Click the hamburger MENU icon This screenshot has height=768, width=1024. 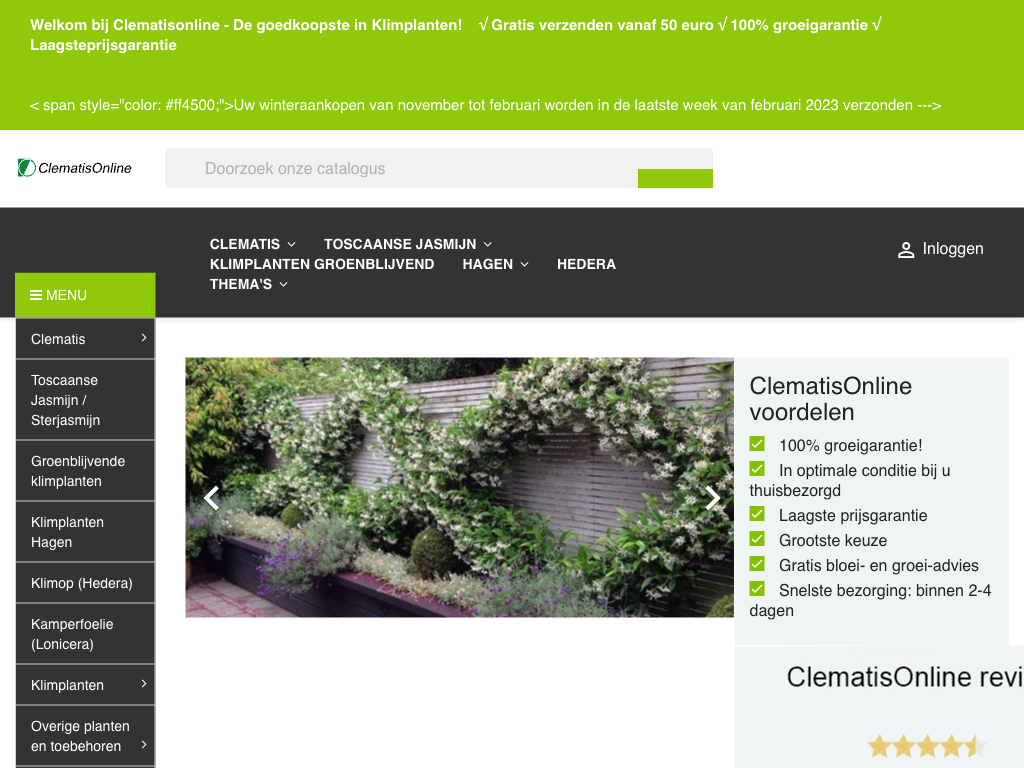coord(36,295)
